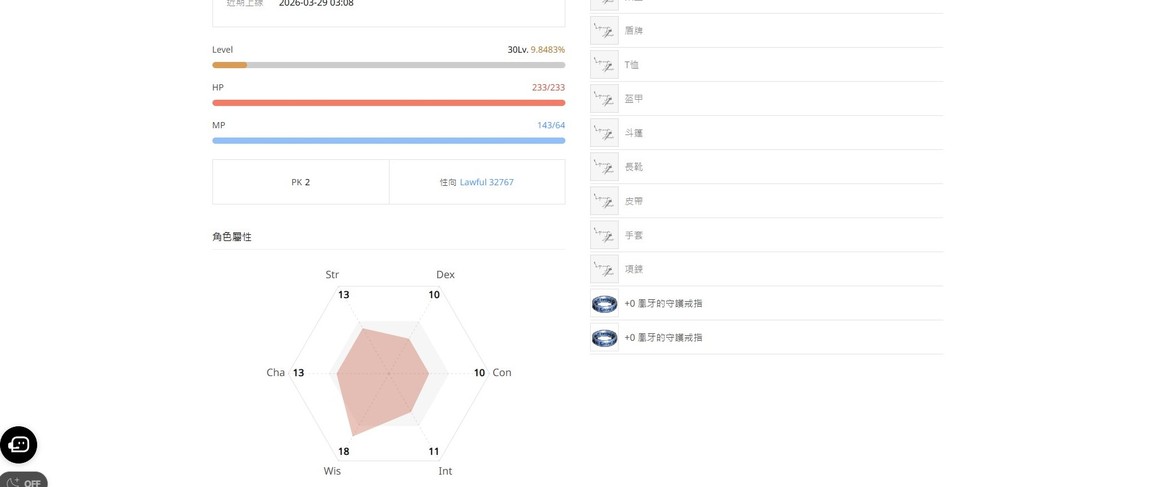Click the orange Level progress bar
This screenshot has width=1150, height=487.
coord(388,65)
